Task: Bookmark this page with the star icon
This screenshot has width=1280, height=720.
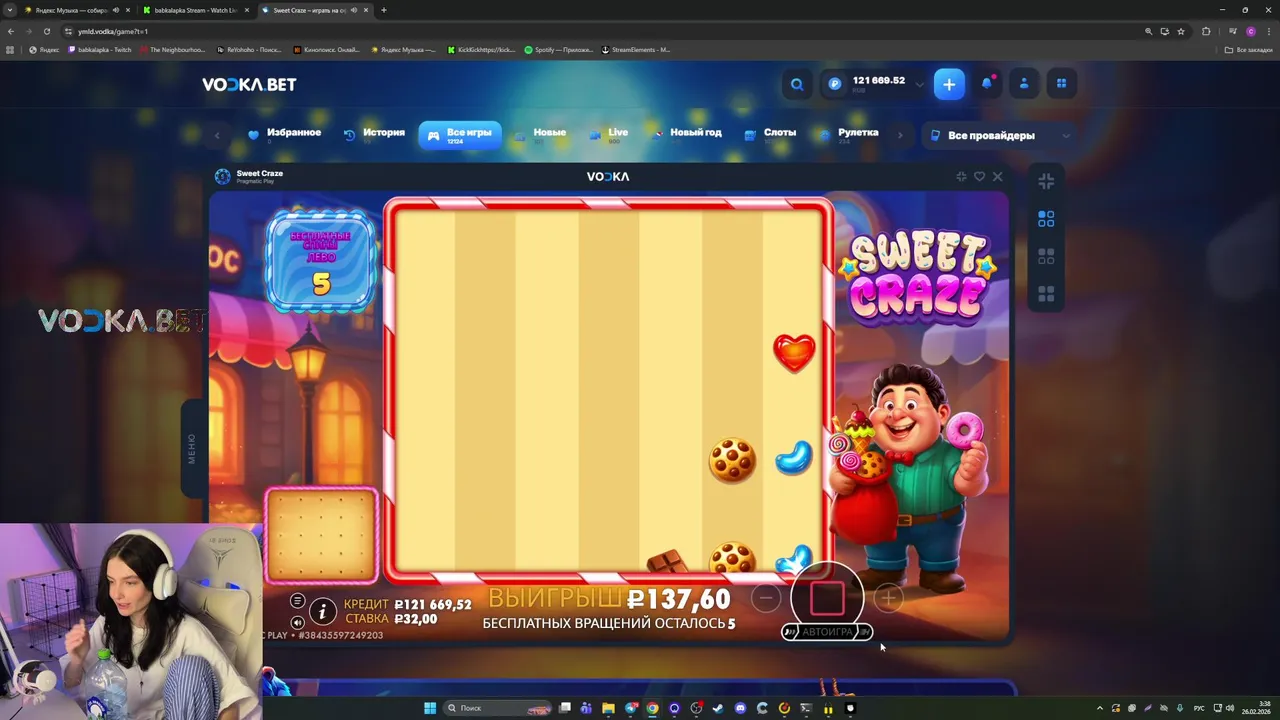Action: pos(1181,31)
